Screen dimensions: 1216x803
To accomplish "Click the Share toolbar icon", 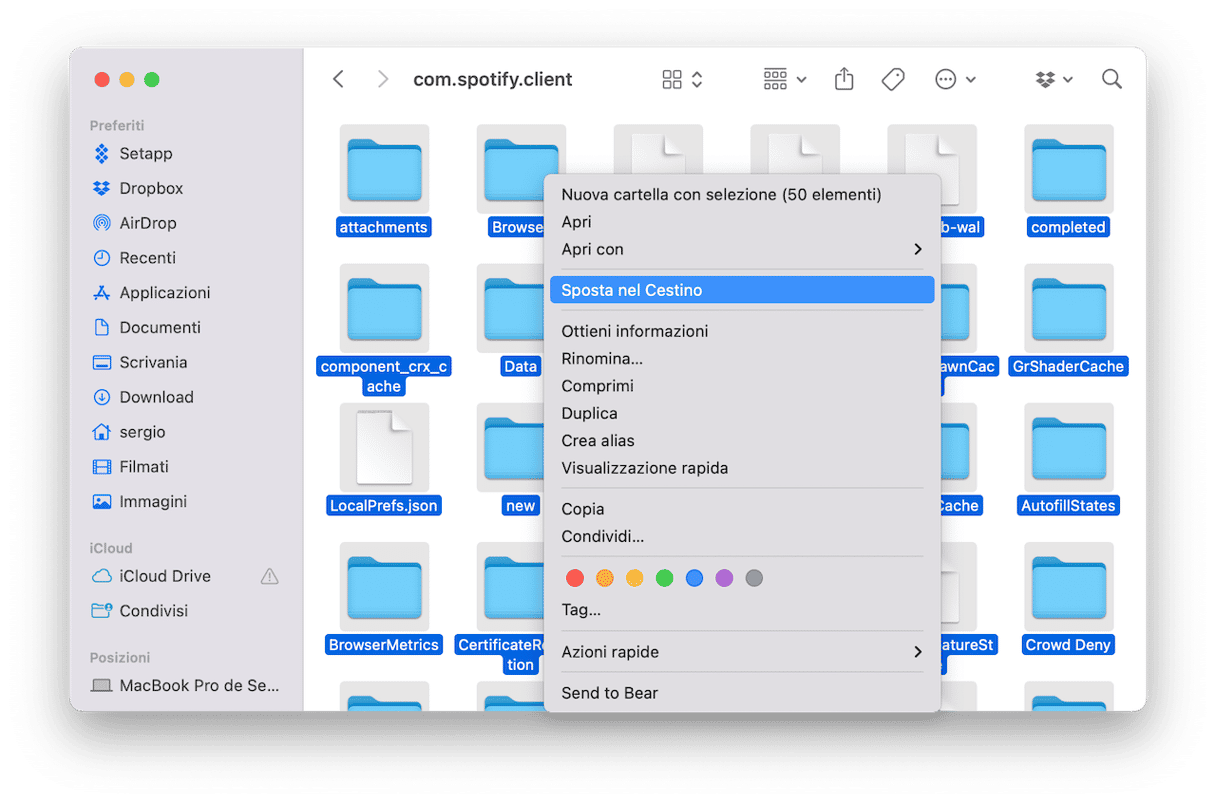I will pyautogui.click(x=844, y=79).
